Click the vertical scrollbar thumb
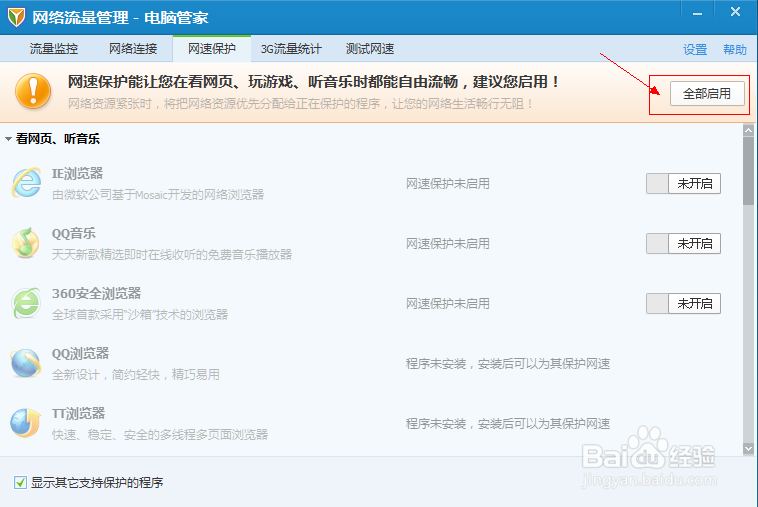Viewport: 758px width, 507px height. click(x=748, y=171)
